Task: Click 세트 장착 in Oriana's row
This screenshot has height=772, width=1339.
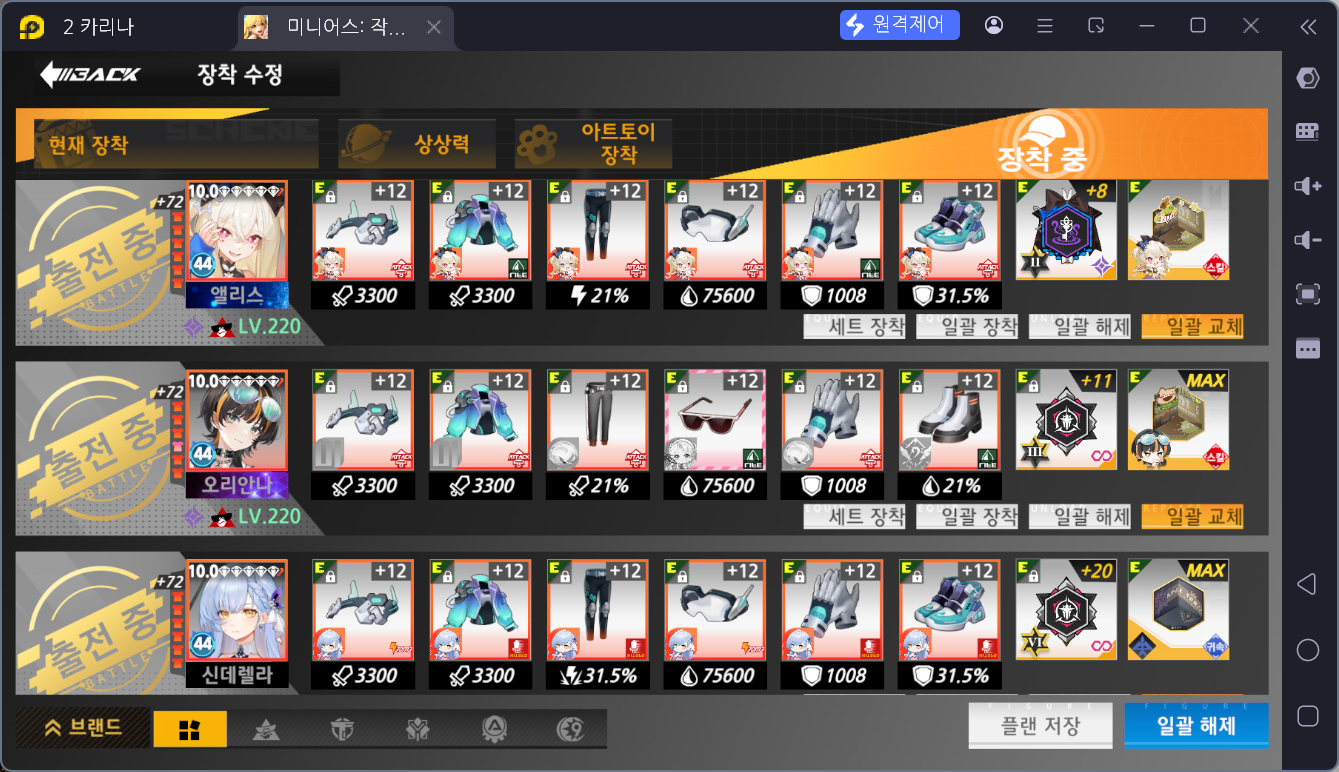Action: click(x=854, y=516)
